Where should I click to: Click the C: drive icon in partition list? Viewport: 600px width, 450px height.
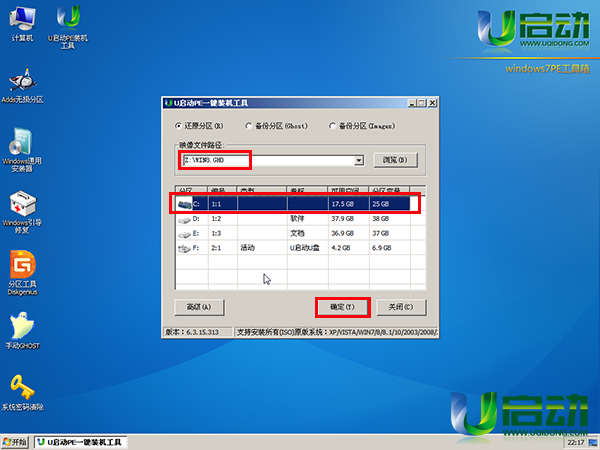click(x=184, y=204)
